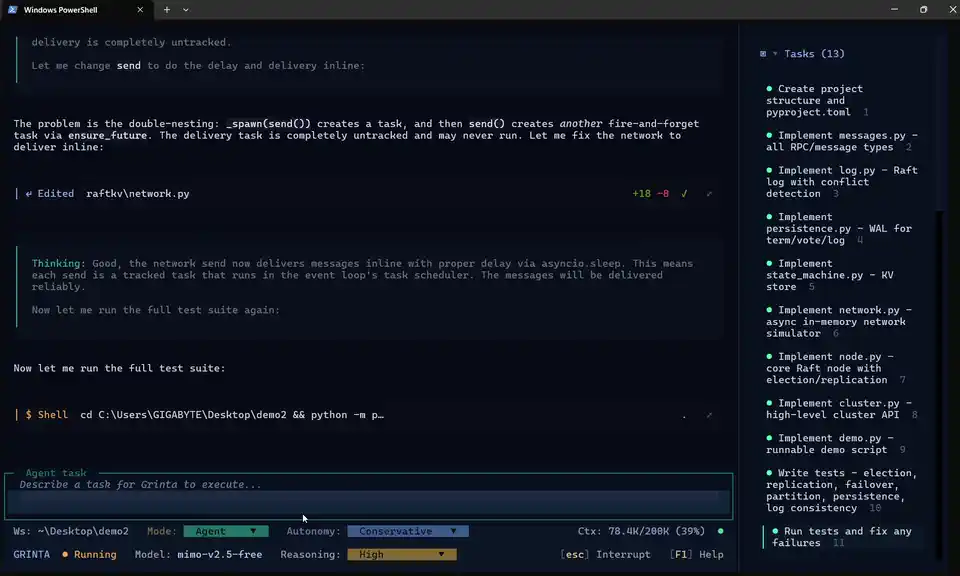The width and height of the screenshot is (960, 576).
Task: Click status dot of 'Run tests and fix' task
Action: click(775, 531)
